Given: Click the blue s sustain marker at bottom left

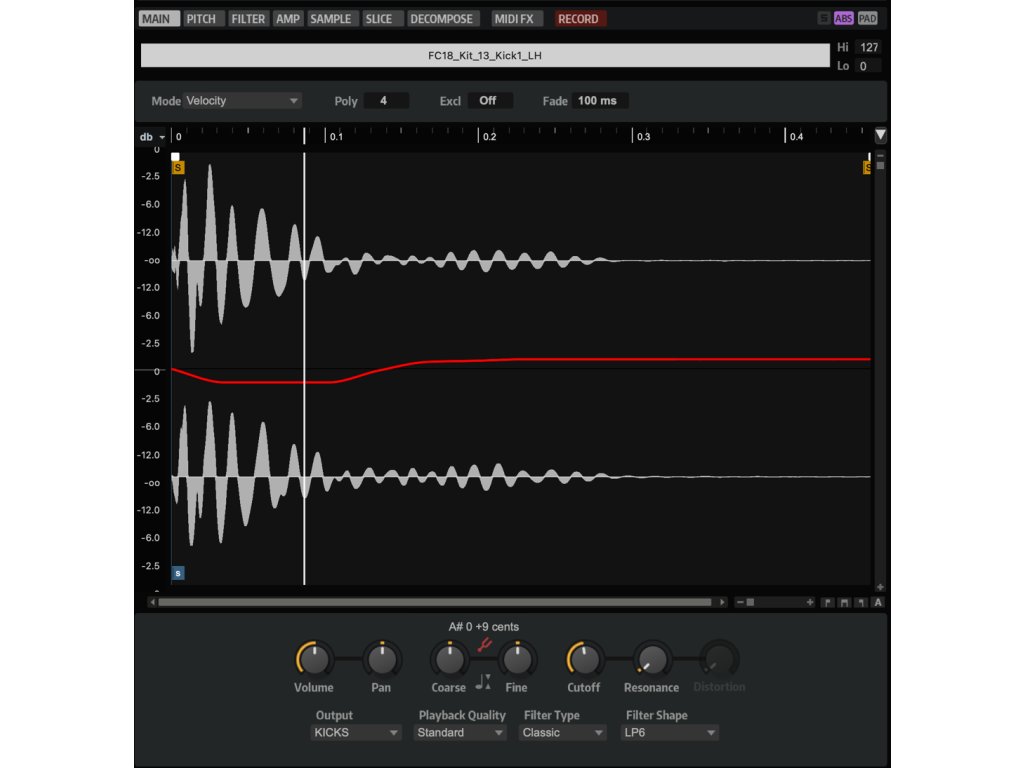Looking at the screenshot, I should click(x=178, y=573).
